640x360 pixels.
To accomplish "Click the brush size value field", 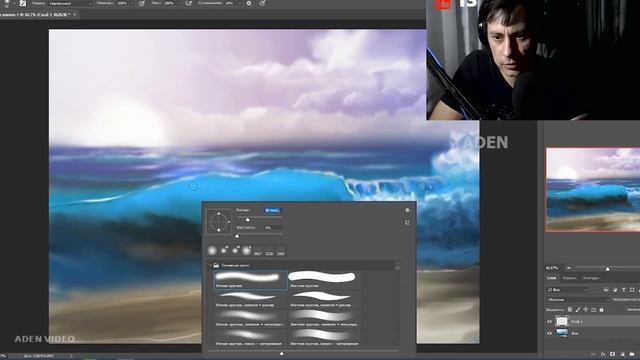I will point(272,210).
